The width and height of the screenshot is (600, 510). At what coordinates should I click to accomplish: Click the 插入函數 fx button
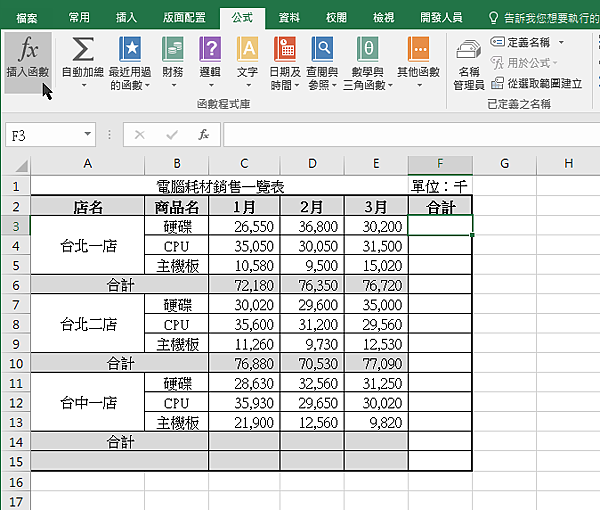point(28,62)
